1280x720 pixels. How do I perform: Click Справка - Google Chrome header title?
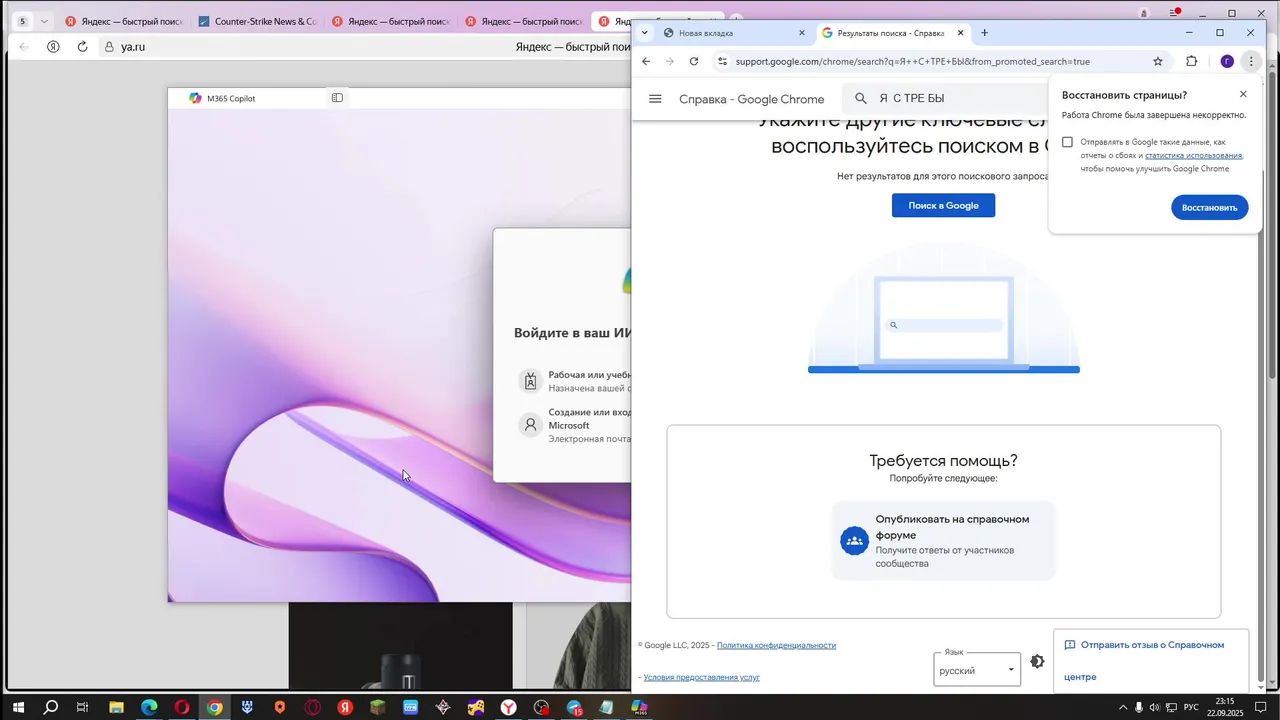click(x=751, y=99)
